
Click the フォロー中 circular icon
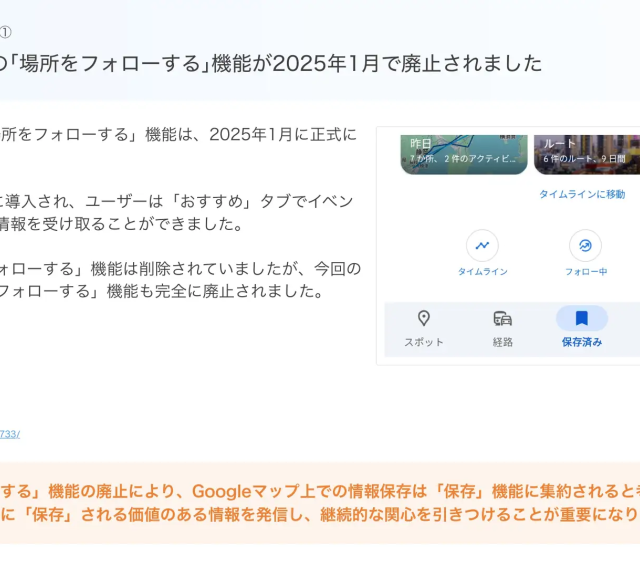(585, 246)
